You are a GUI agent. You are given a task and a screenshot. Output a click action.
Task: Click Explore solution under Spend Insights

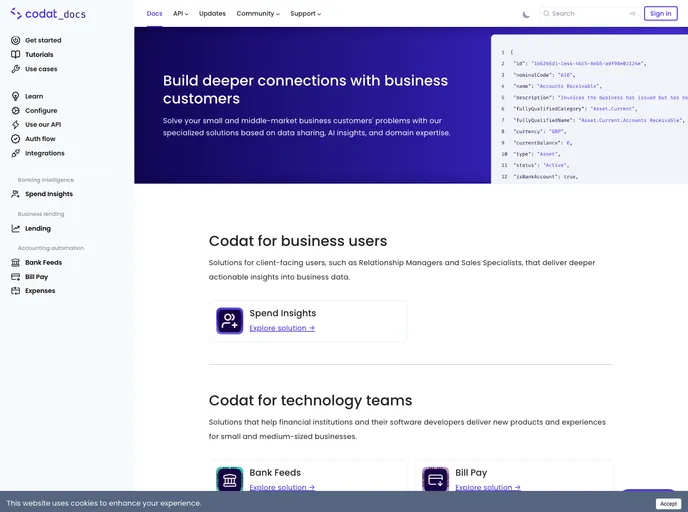point(282,328)
